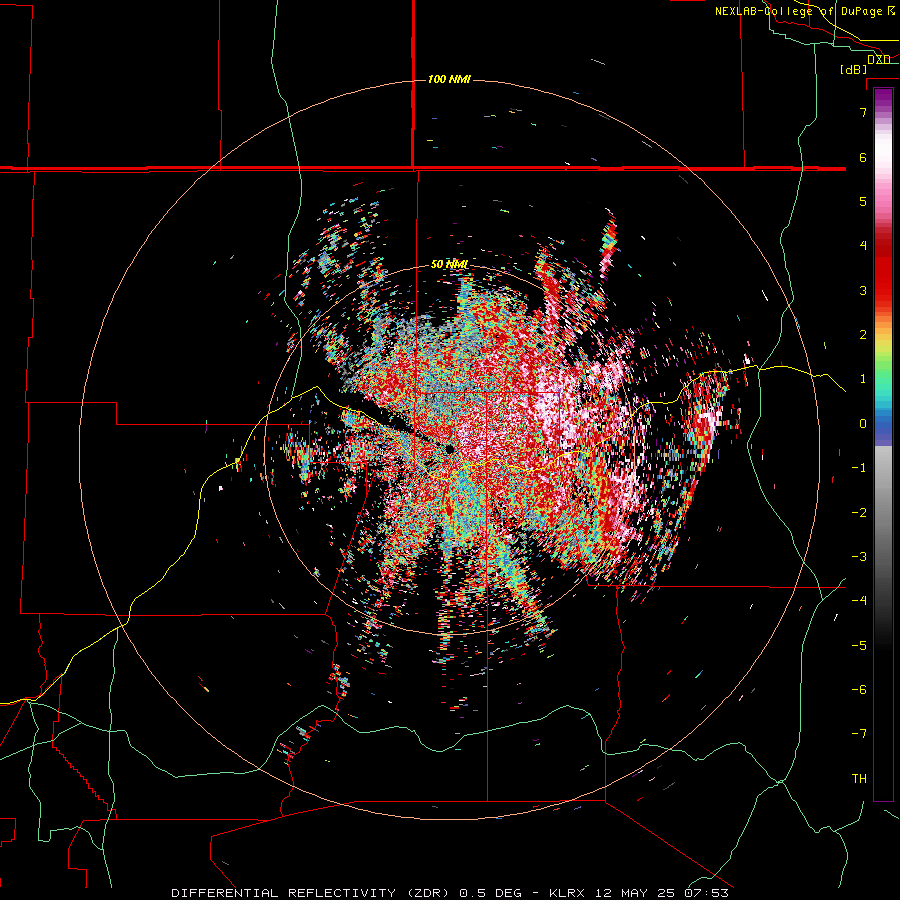Click the positive 3 dB scale label
Image resolution: width=900 pixels, height=900 pixels.
point(863,290)
